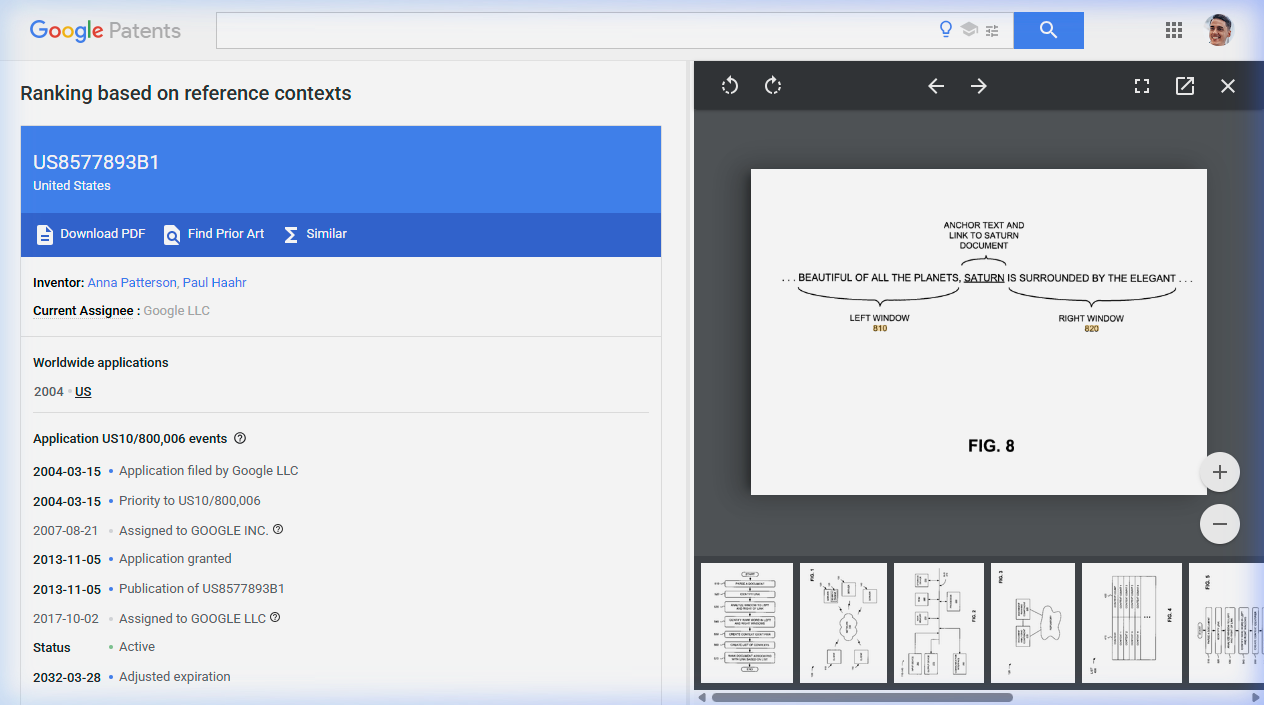This screenshot has width=1264, height=705.
Task: Select the FIG. 1 thumbnail
Action: click(x=843, y=623)
